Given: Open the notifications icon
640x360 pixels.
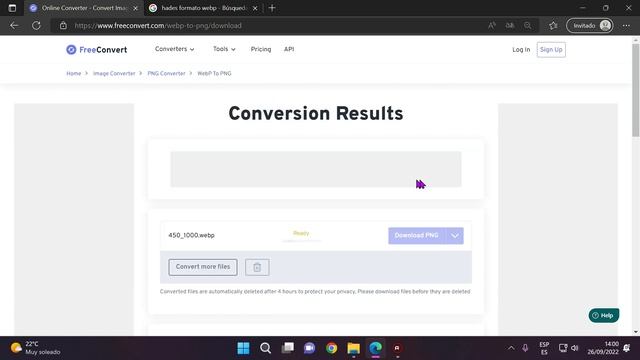Looking at the screenshot, I should pos(627,348).
